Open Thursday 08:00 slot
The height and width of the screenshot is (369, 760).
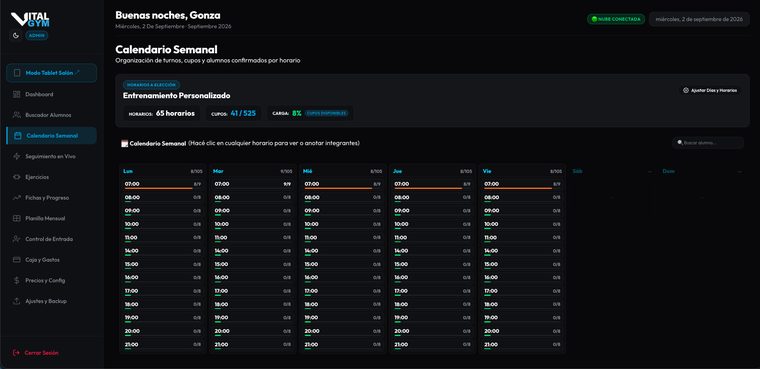[432, 198]
